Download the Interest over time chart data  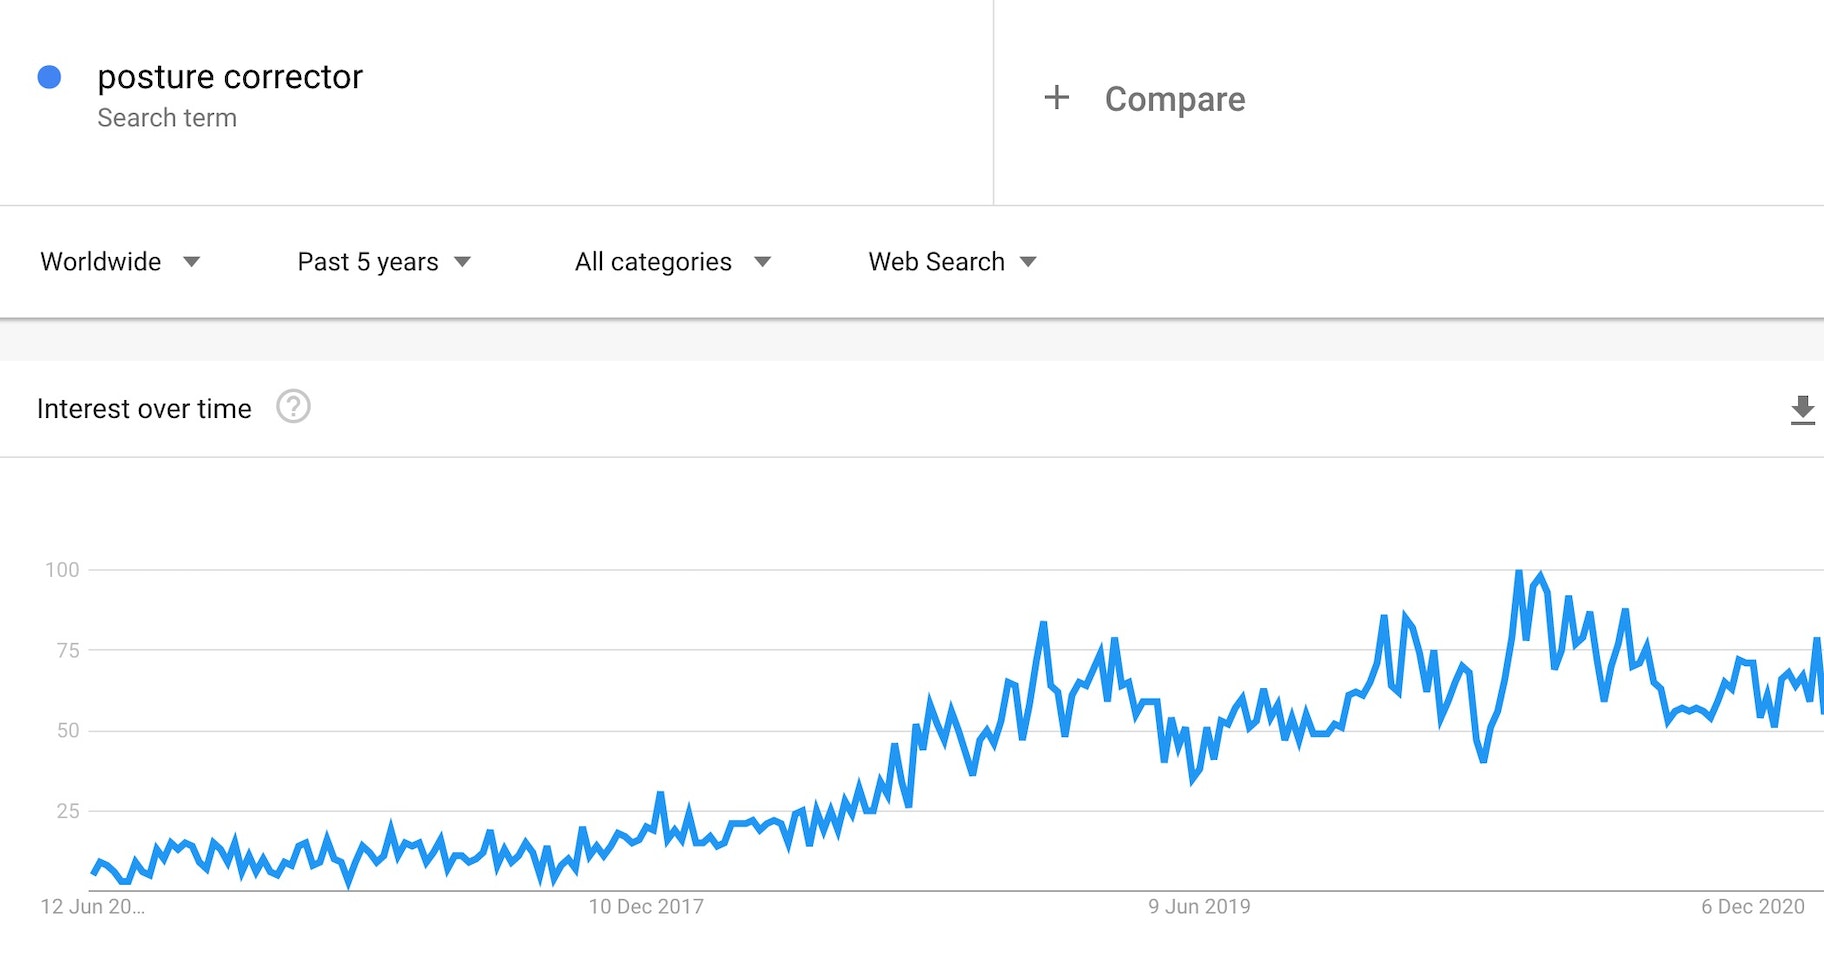coord(1802,409)
